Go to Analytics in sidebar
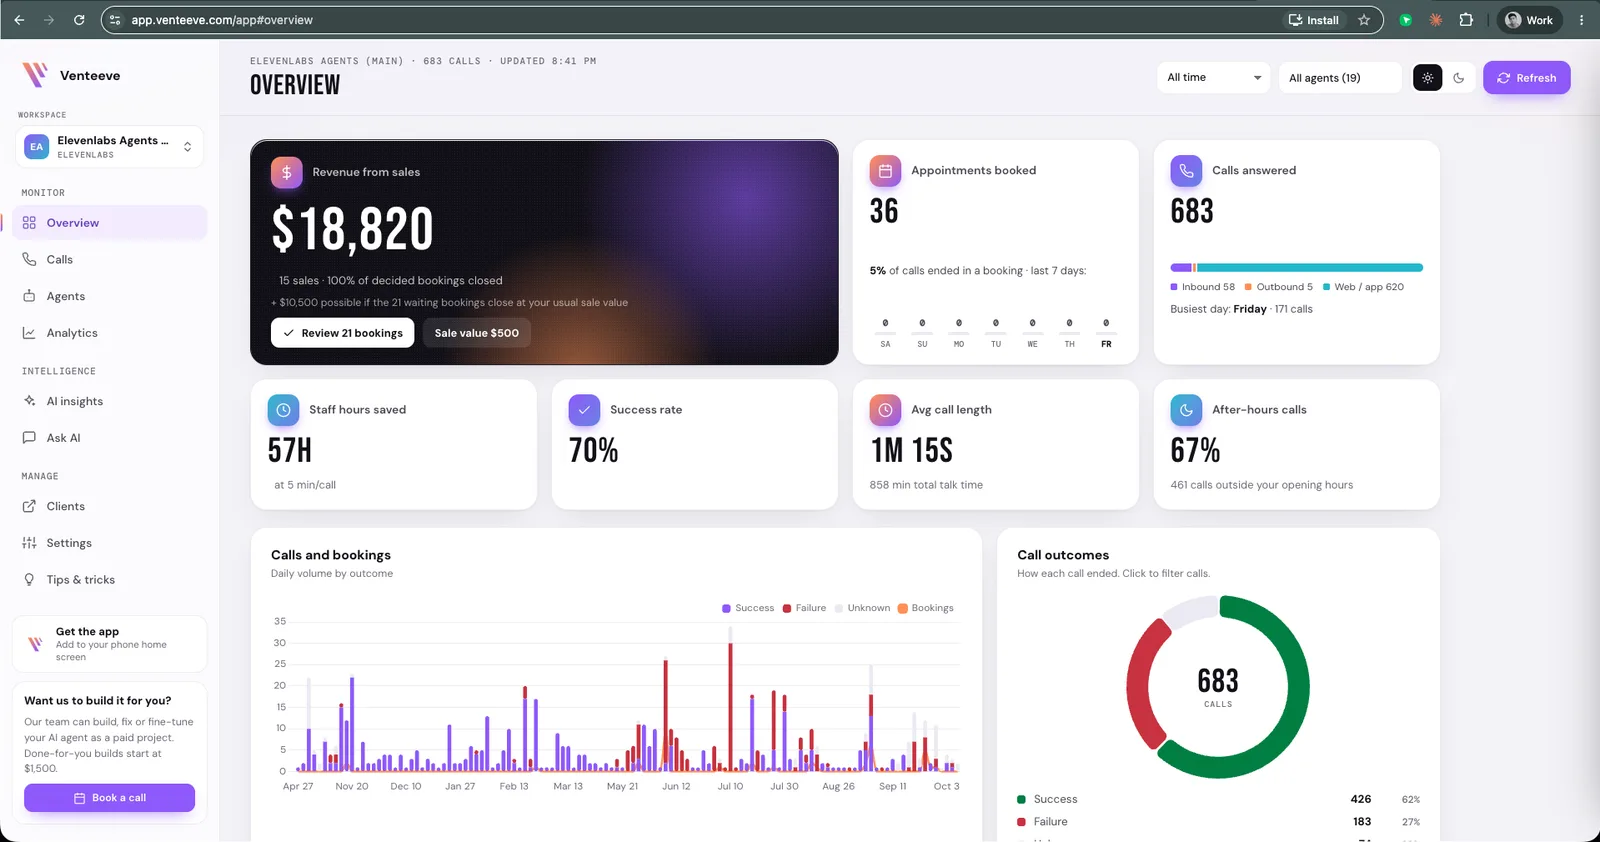 (109, 333)
